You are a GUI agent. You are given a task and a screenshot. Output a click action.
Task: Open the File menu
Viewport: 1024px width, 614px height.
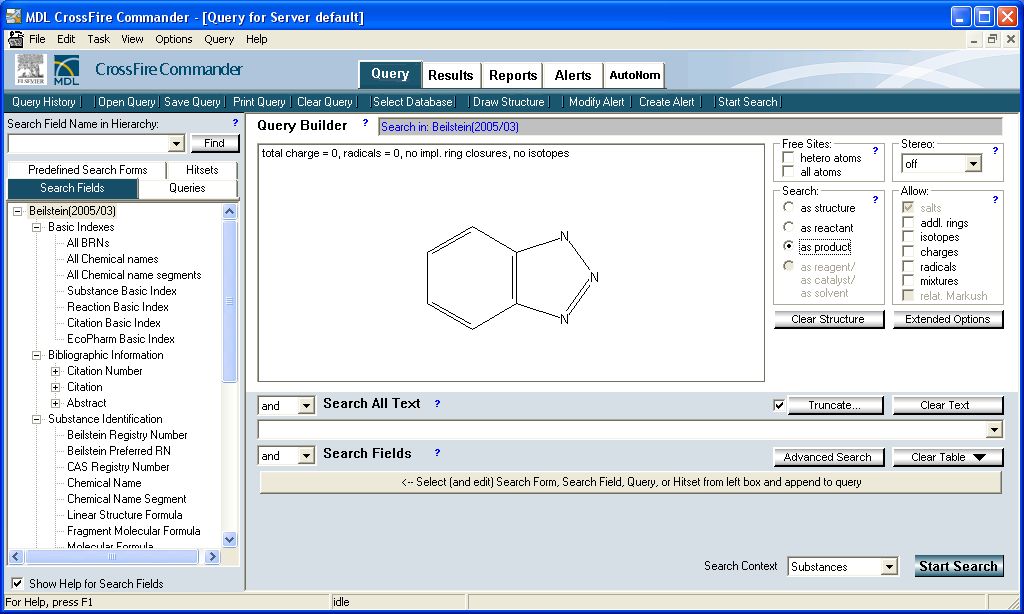coord(37,39)
